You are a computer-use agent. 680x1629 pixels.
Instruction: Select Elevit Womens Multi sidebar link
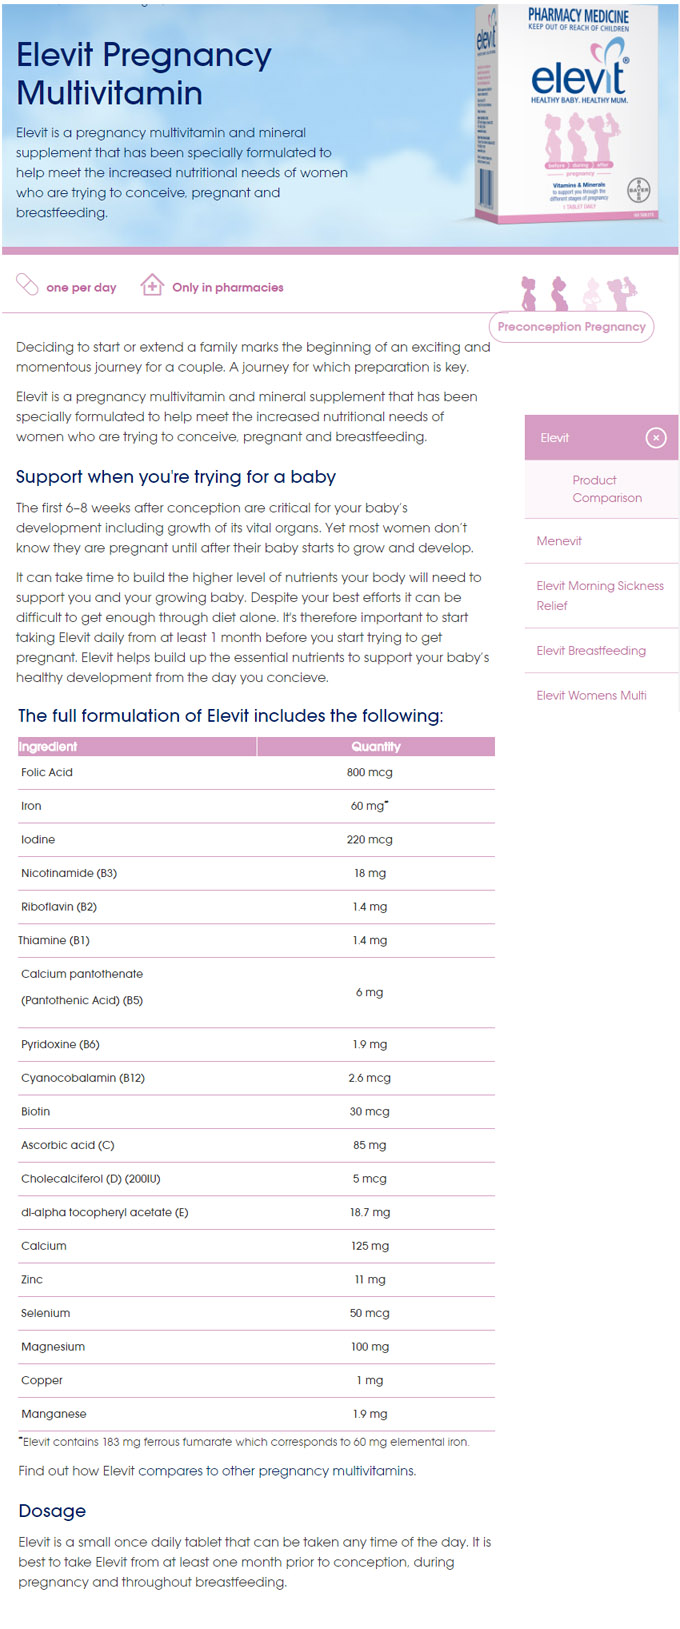coord(591,695)
